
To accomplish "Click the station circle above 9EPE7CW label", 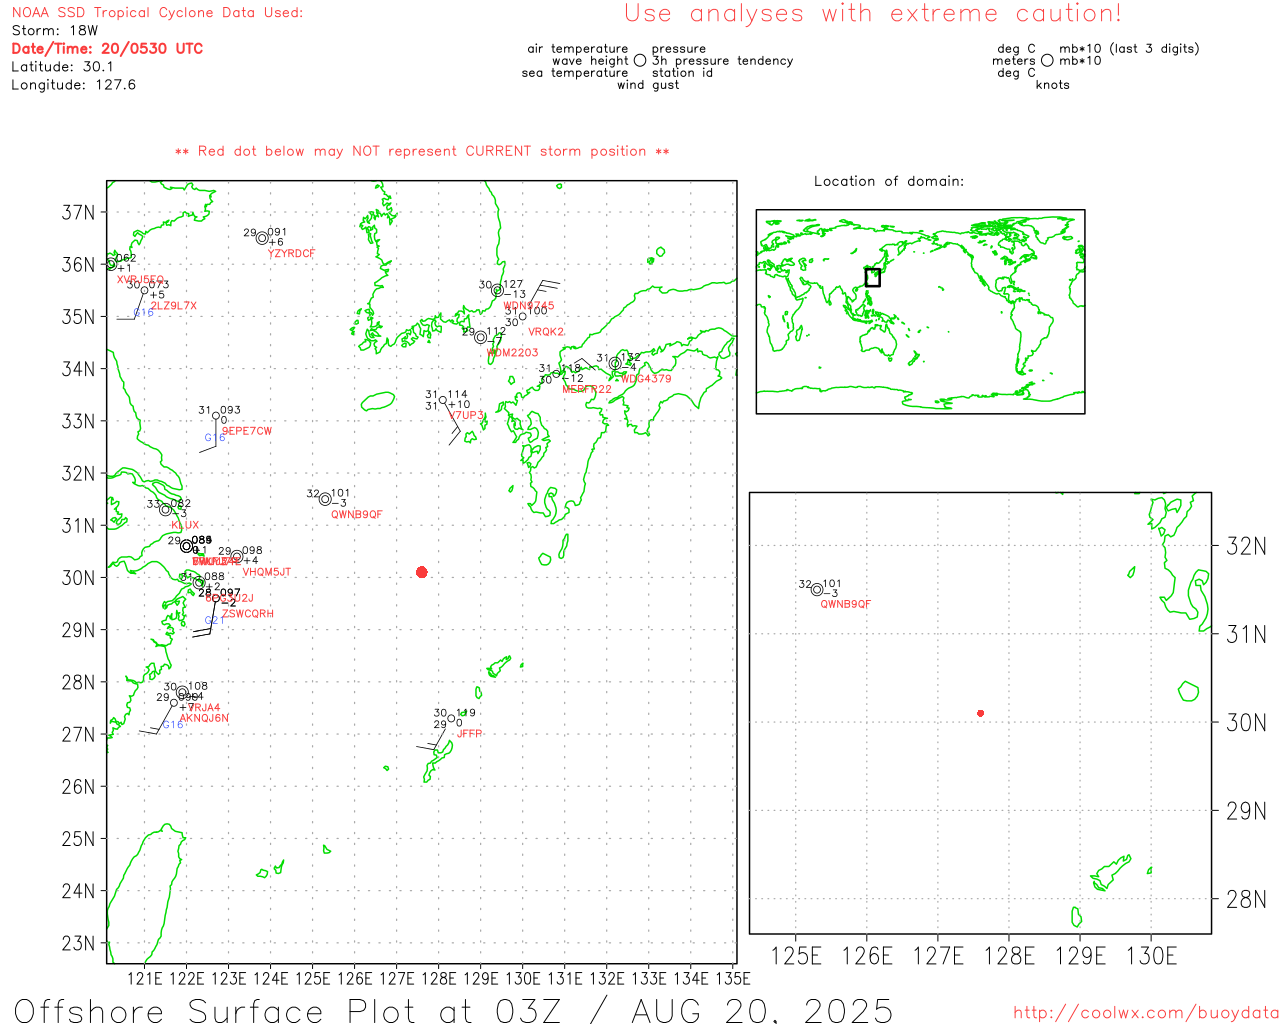I will [215, 416].
